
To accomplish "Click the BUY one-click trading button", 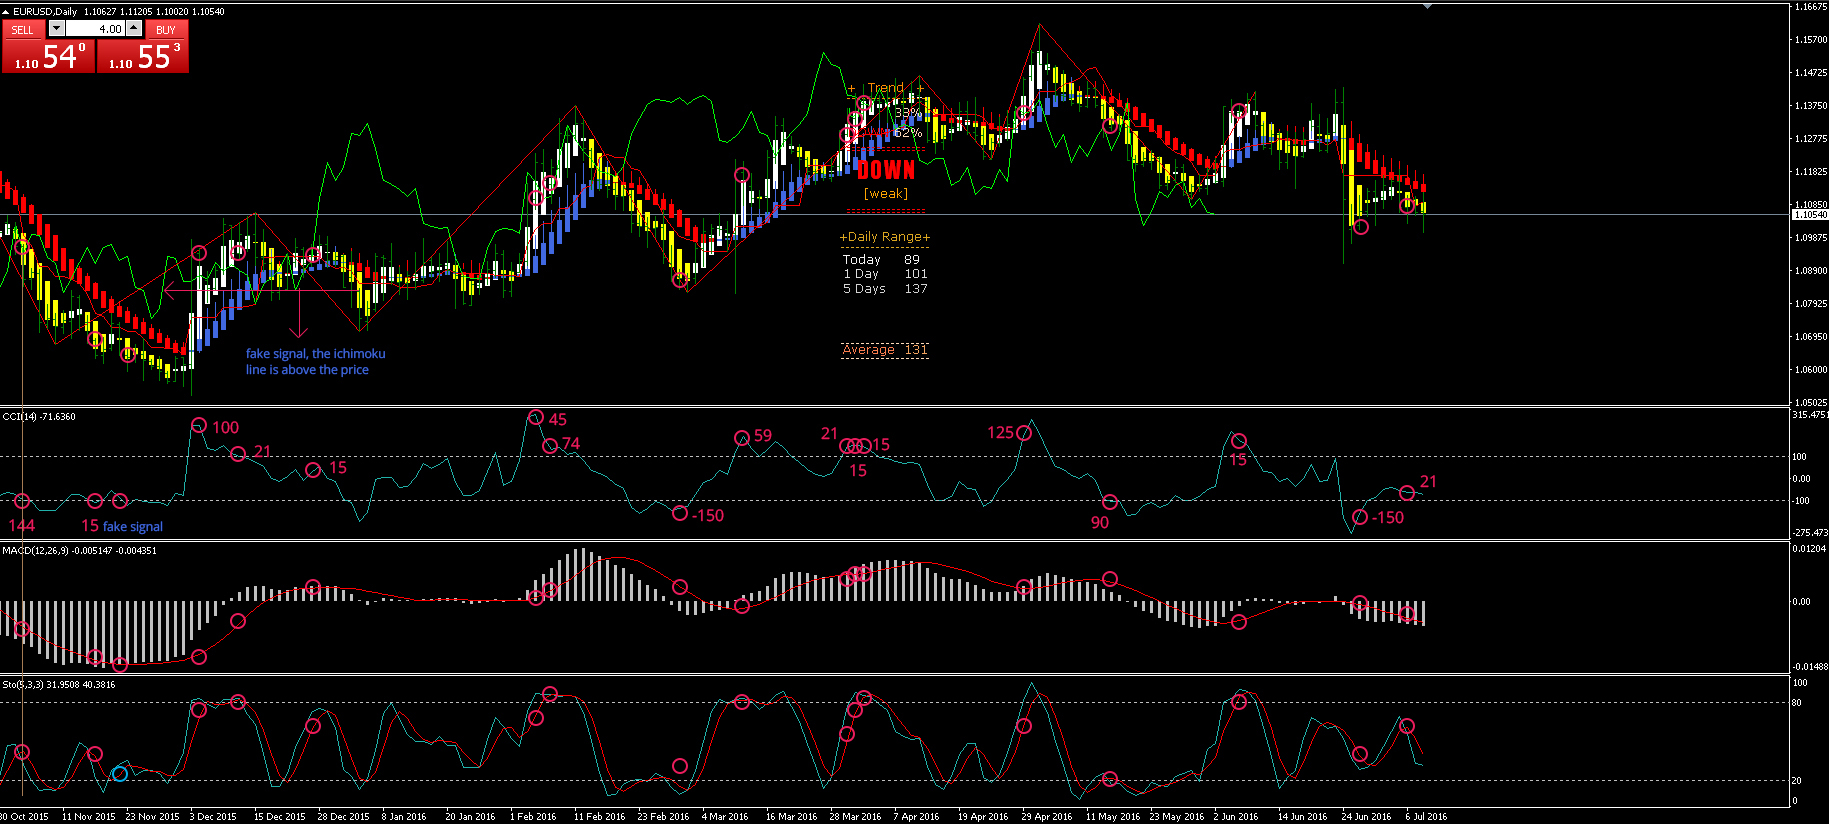I will [166, 30].
